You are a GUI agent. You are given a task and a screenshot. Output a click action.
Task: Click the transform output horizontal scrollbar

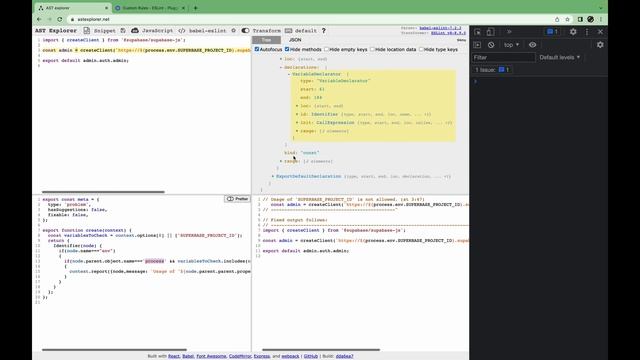coord(321,350)
